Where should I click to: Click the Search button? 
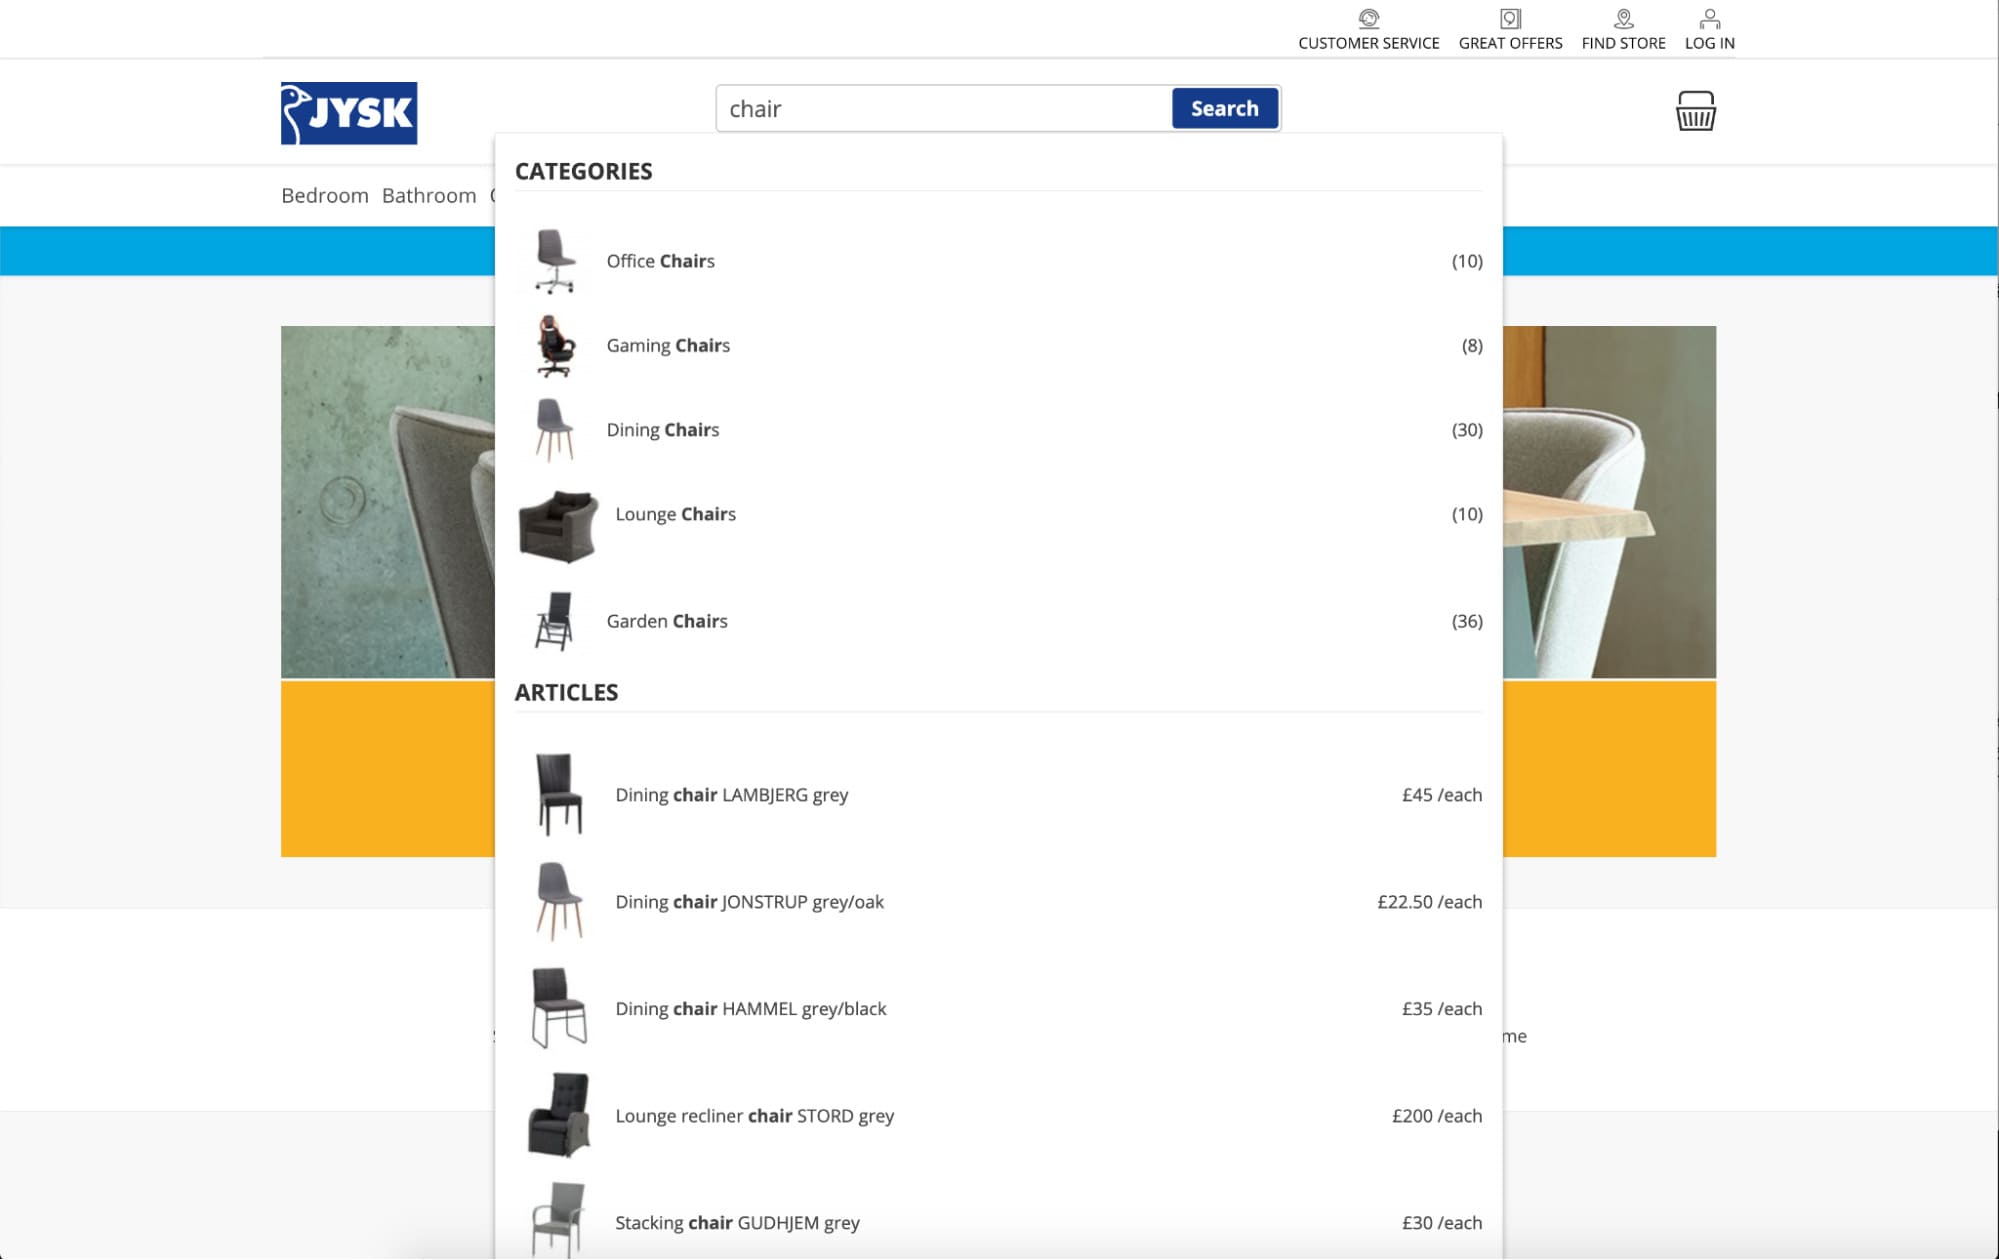coord(1224,108)
